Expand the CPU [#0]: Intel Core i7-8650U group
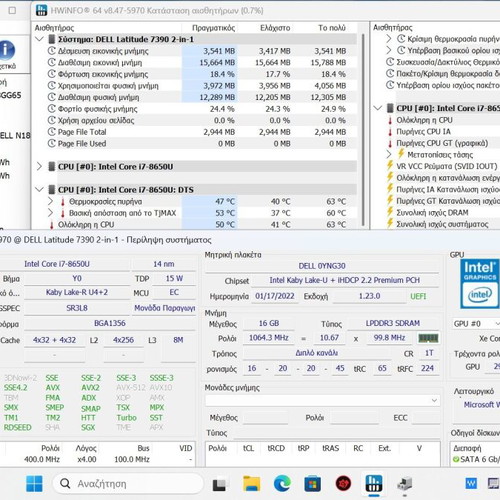 pyautogui.click(x=39, y=166)
